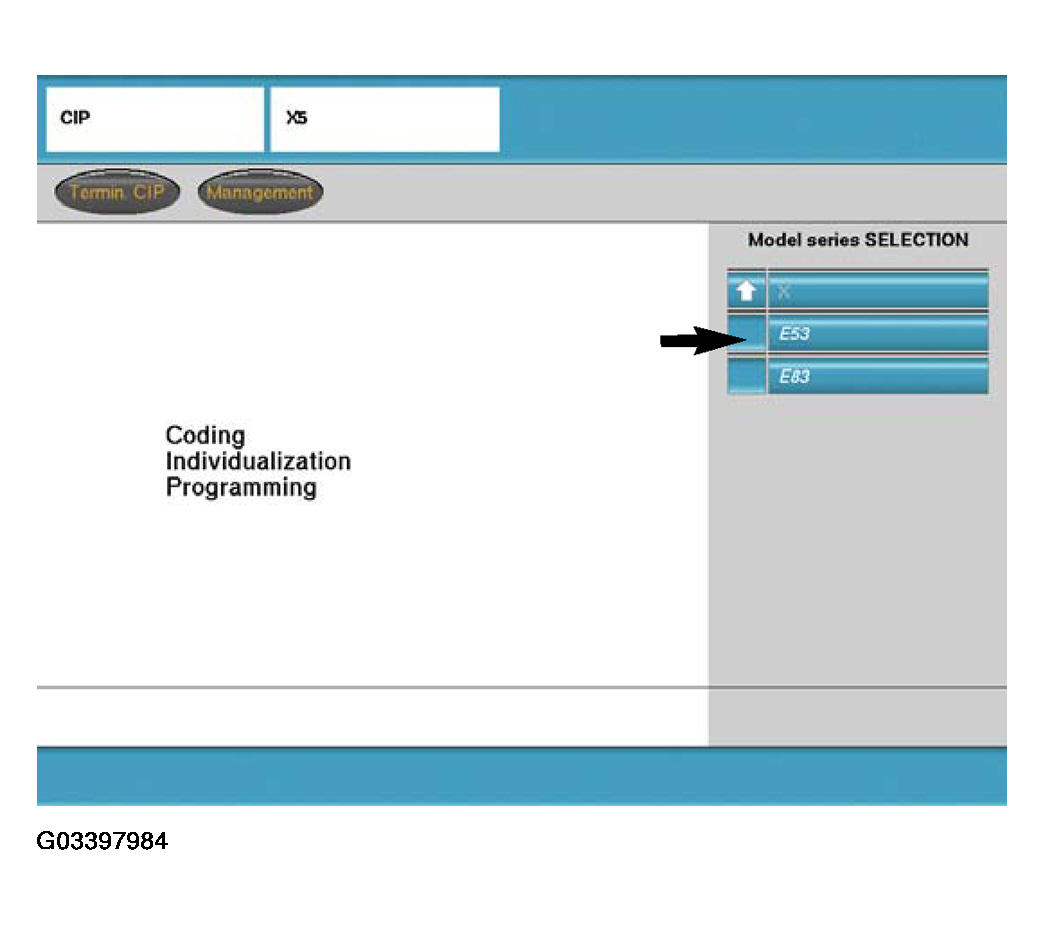Click the black arrow pointing at E53

[696, 342]
